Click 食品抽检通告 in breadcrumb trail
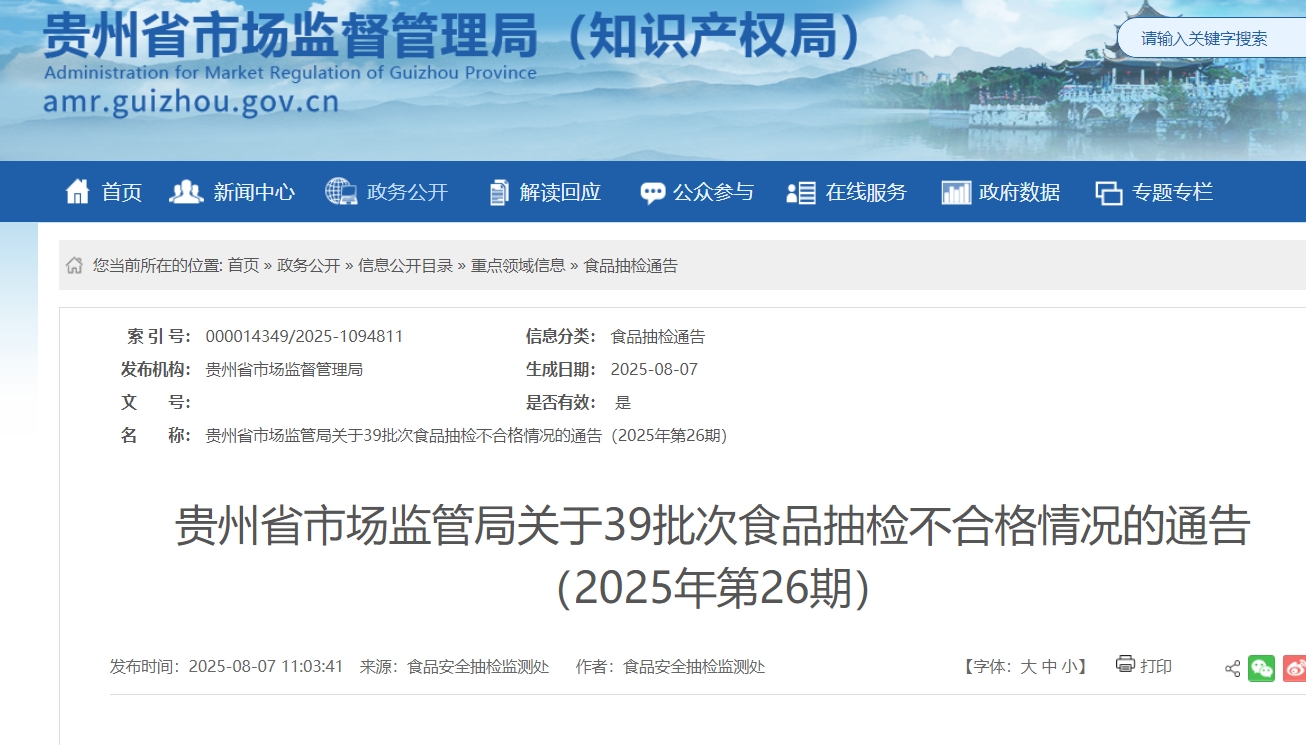Viewport: 1306px width, 745px height. (630, 266)
